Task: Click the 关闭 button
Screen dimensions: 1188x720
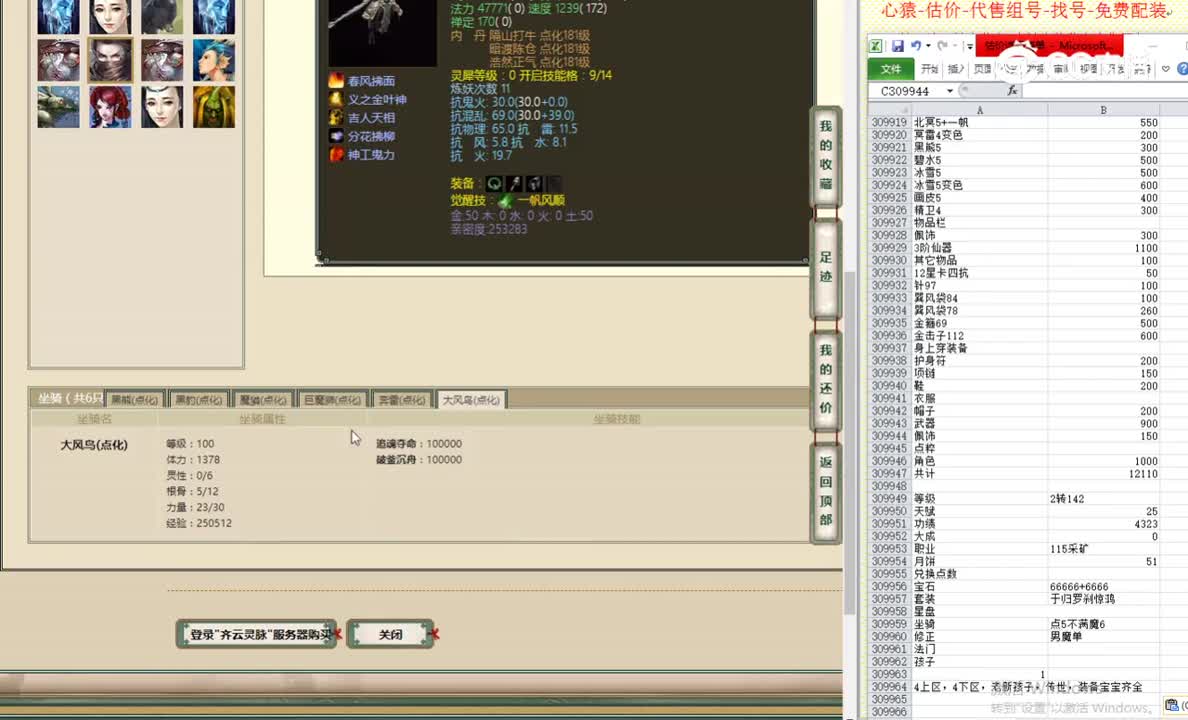Action: [390, 634]
